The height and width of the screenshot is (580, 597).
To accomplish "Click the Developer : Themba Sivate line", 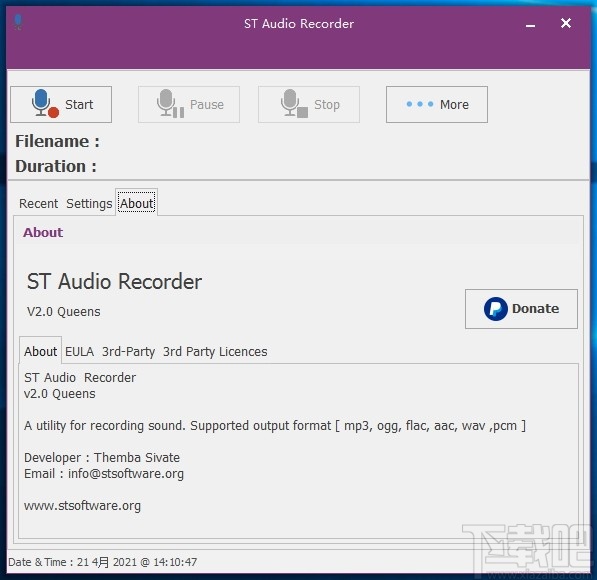I will coord(102,457).
